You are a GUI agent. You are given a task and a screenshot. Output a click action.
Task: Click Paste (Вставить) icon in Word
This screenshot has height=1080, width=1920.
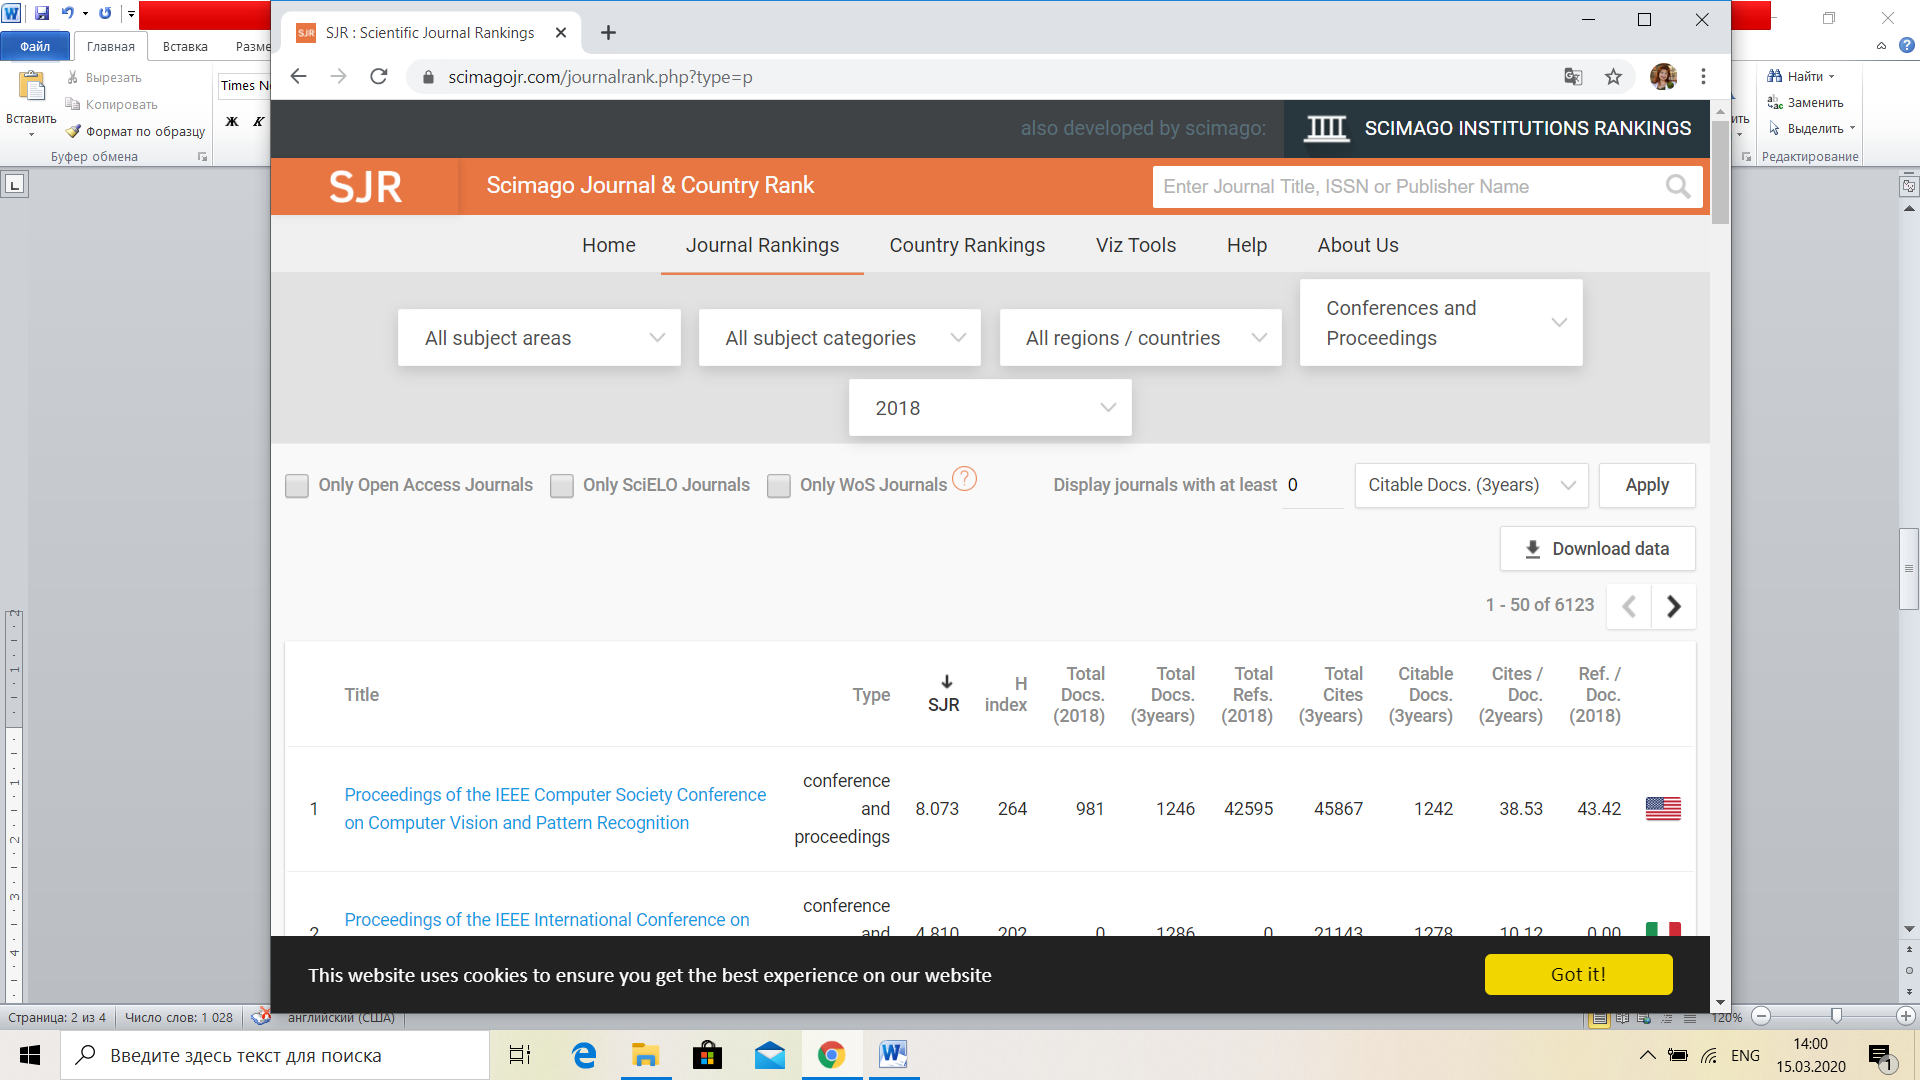coord(32,88)
